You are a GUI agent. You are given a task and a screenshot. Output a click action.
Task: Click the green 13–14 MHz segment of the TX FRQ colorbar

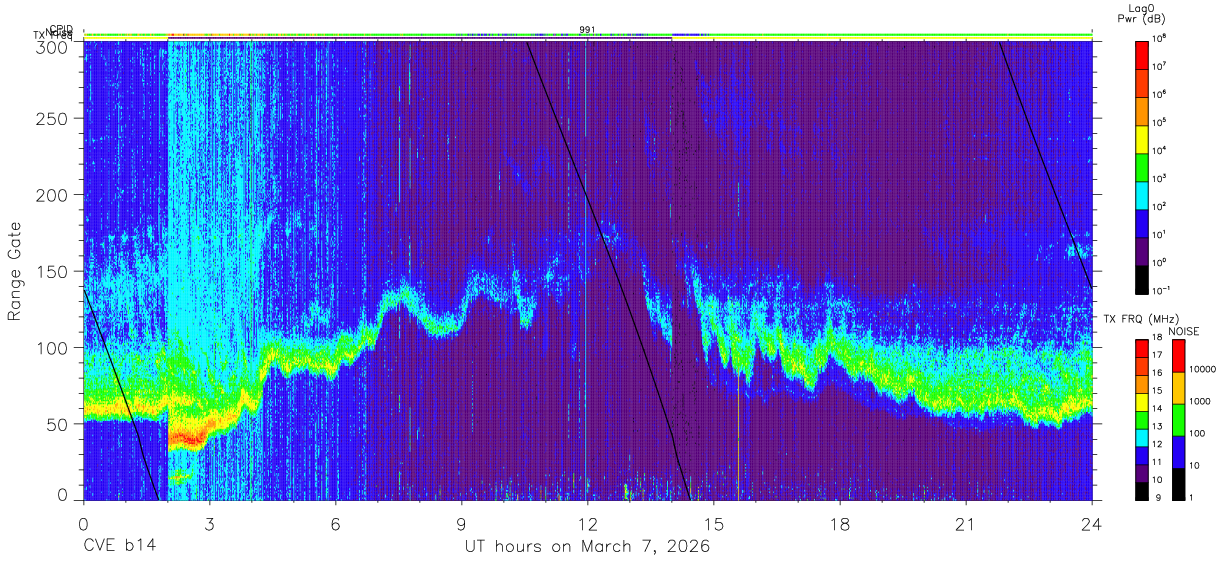pos(1141,420)
